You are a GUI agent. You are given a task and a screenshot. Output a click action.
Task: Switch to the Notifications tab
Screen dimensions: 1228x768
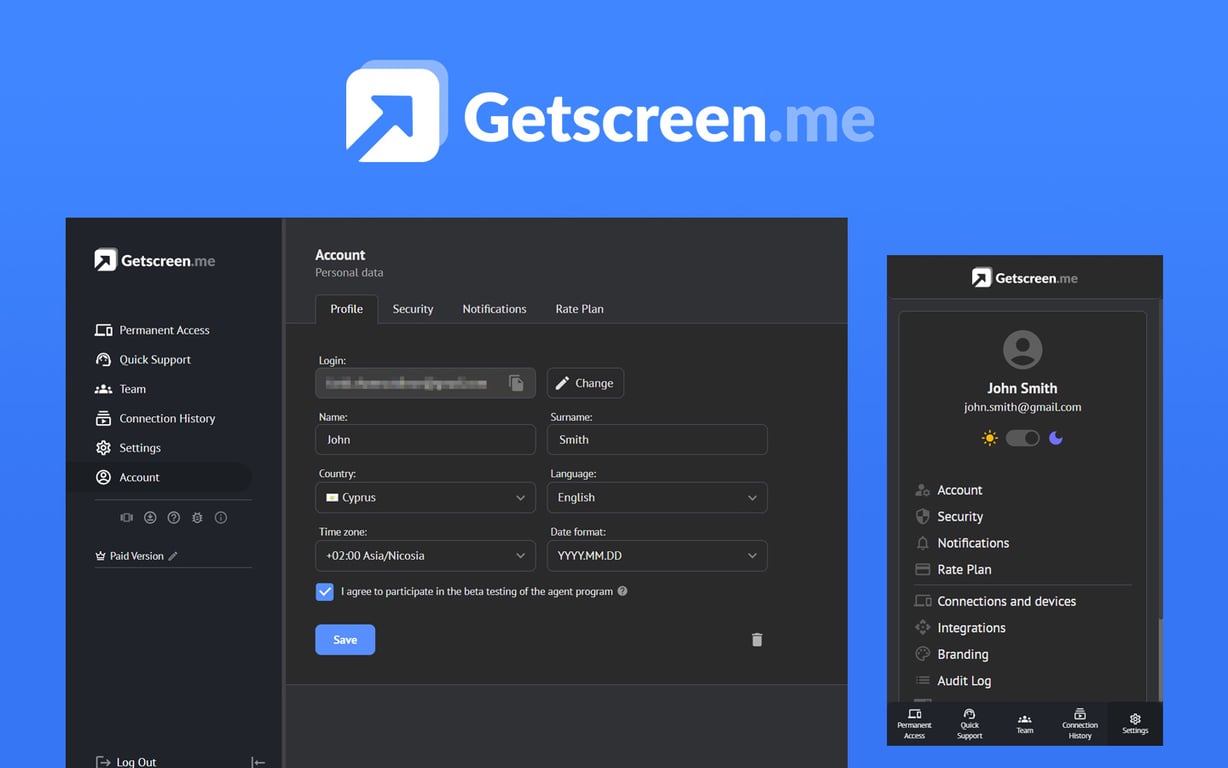pos(494,309)
